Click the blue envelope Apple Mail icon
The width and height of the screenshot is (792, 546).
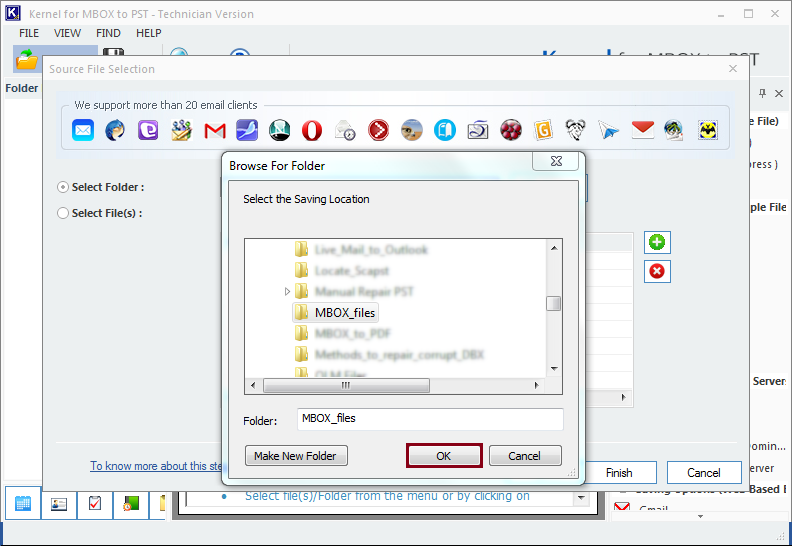[x=83, y=130]
